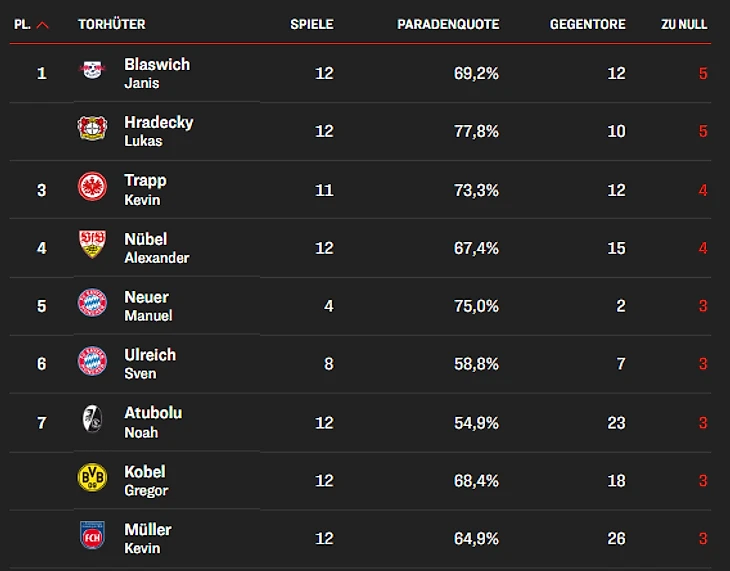Click Bayern Munich logo beside Ulreich
Image resolution: width=730 pixels, height=571 pixels.
point(92,360)
